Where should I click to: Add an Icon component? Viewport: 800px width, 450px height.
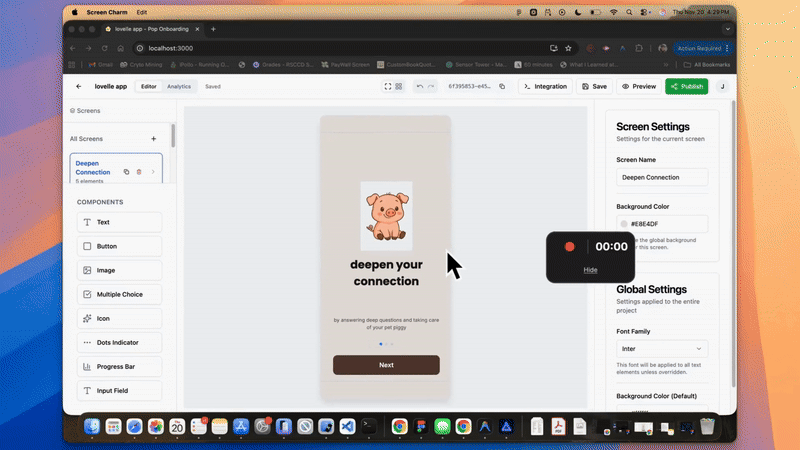119,318
